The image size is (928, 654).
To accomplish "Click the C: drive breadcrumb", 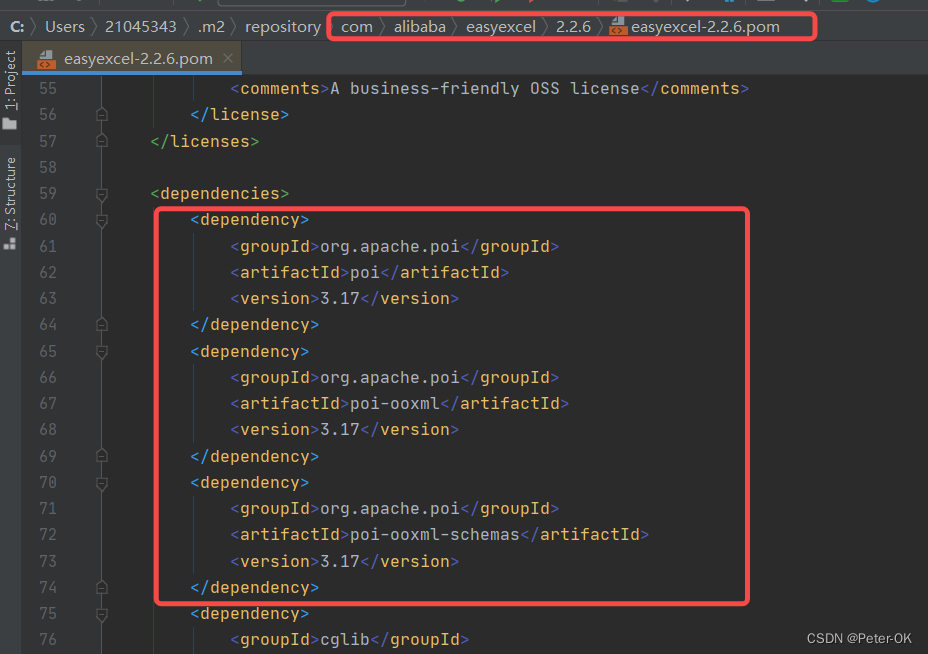I will pos(17,26).
